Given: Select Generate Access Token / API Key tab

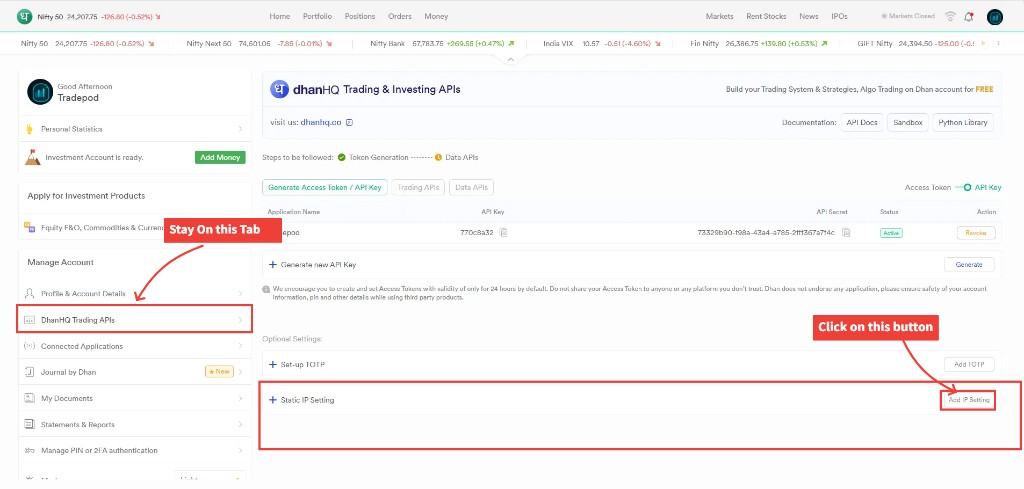Looking at the screenshot, I should point(325,187).
